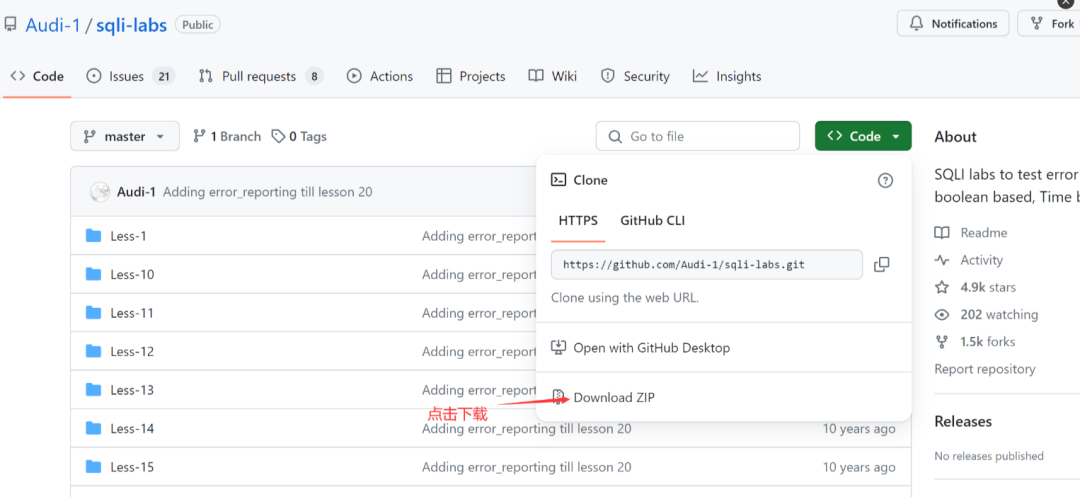This screenshot has width=1080, height=497.
Task: Click the folder icon beside Less-15
Action: click(x=94, y=467)
